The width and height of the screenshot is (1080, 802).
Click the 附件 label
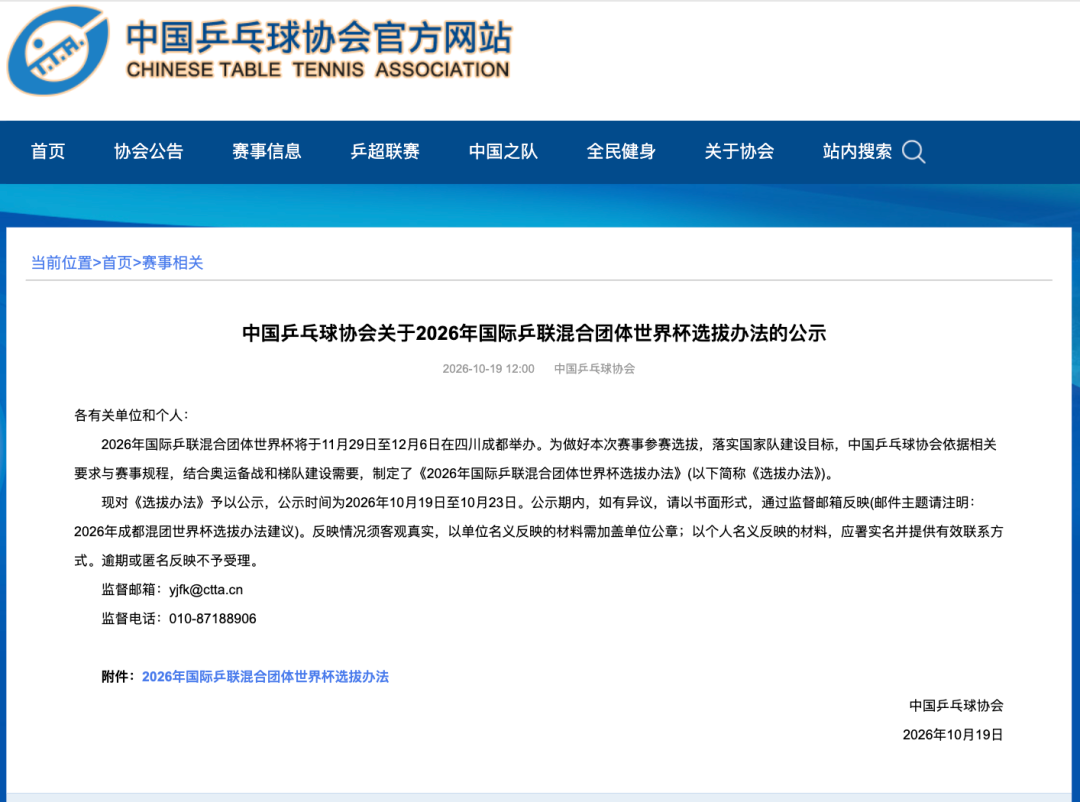[x=118, y=677]
